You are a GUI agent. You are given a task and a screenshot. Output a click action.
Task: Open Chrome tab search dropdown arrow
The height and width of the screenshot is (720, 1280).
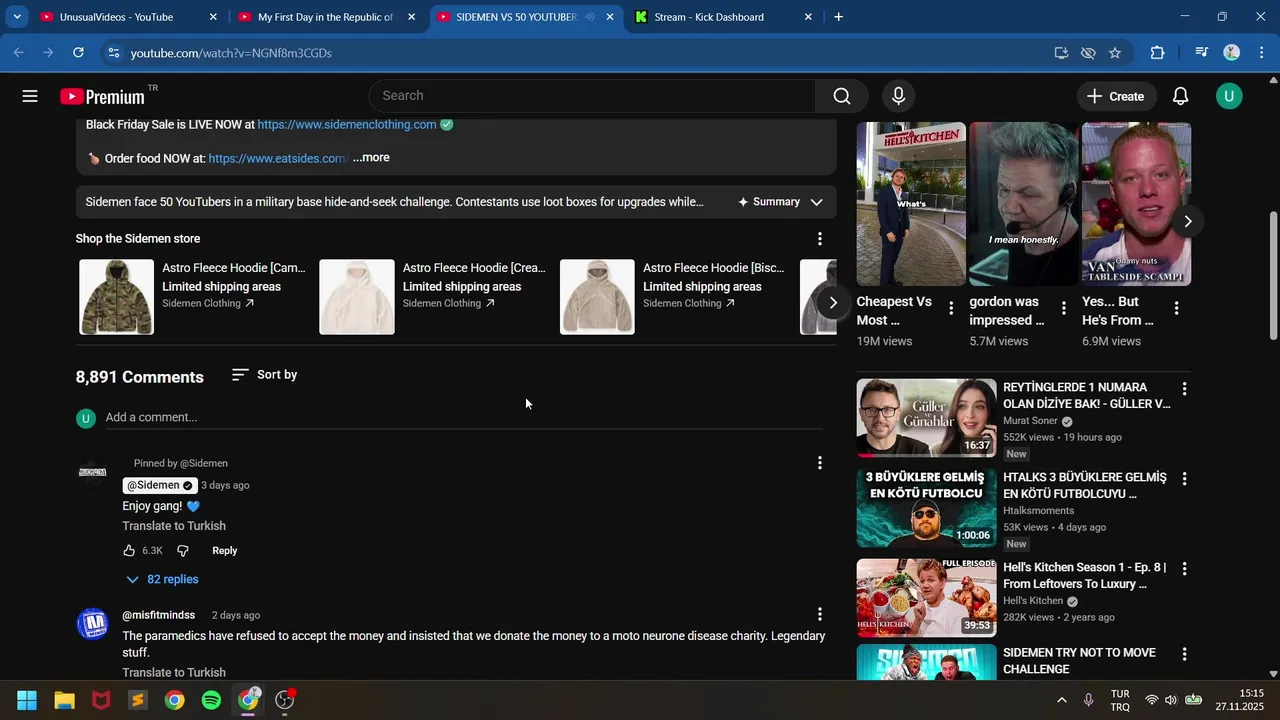click(x=16, y=17)
